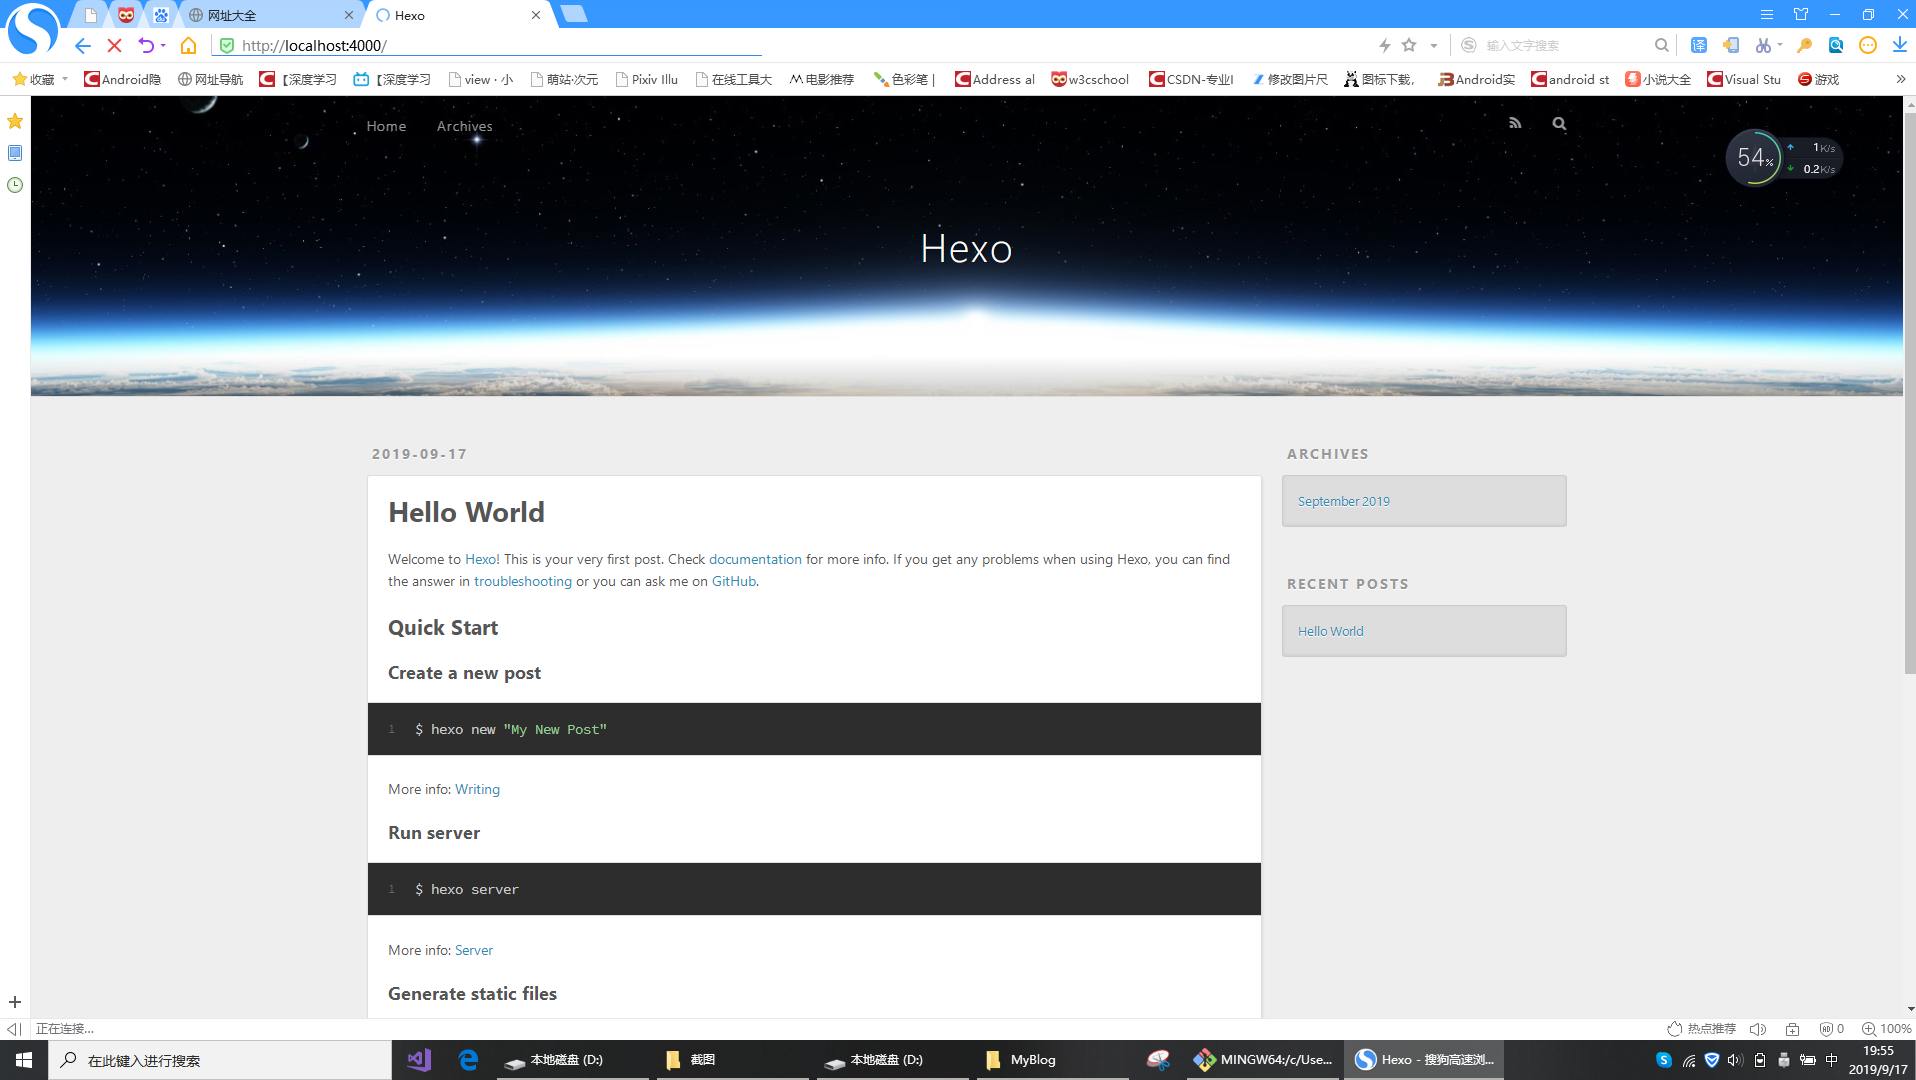This screenshot has width=1916, height=1080.
Task: Open the Archives menu on the blog
Action: (465, 126)
